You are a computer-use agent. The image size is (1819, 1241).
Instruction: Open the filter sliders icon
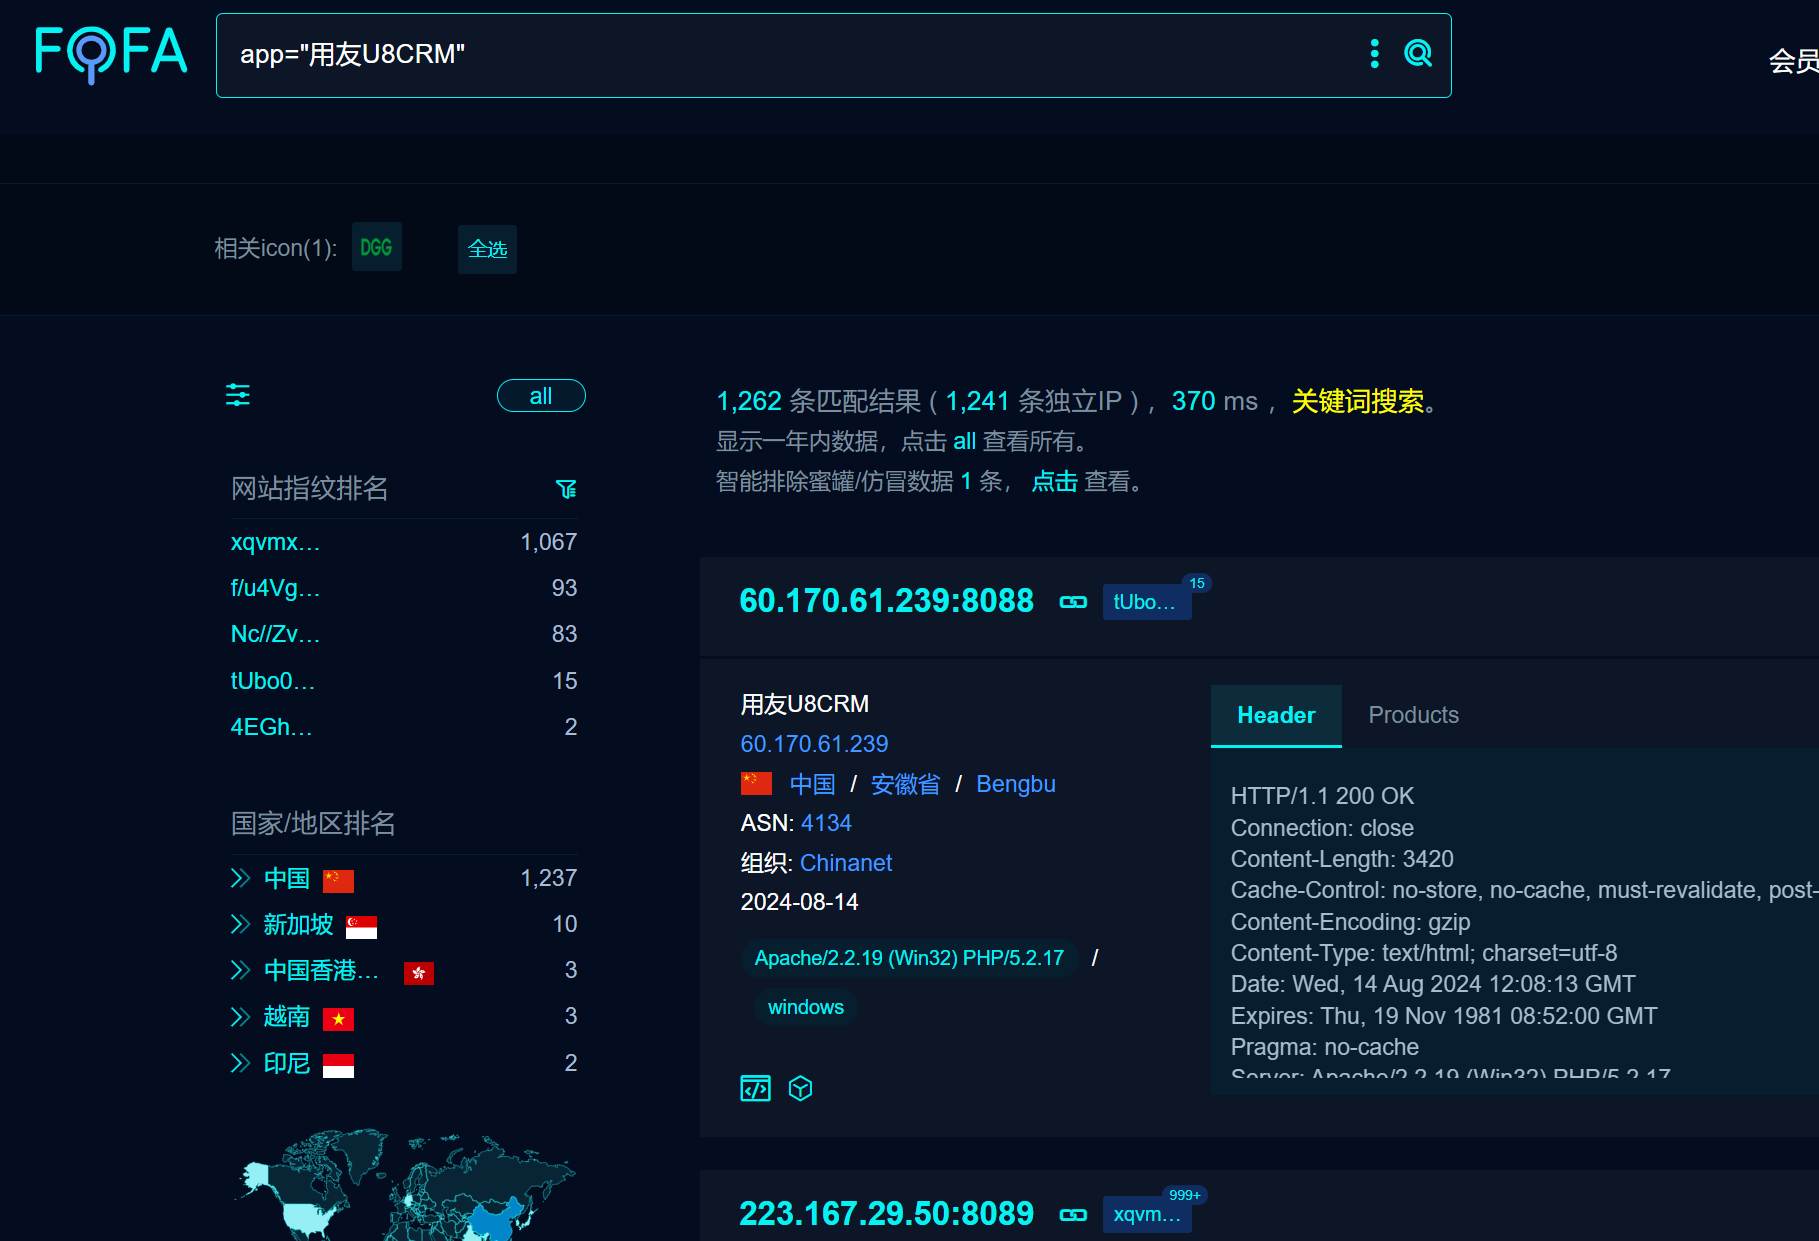point(238,395)
